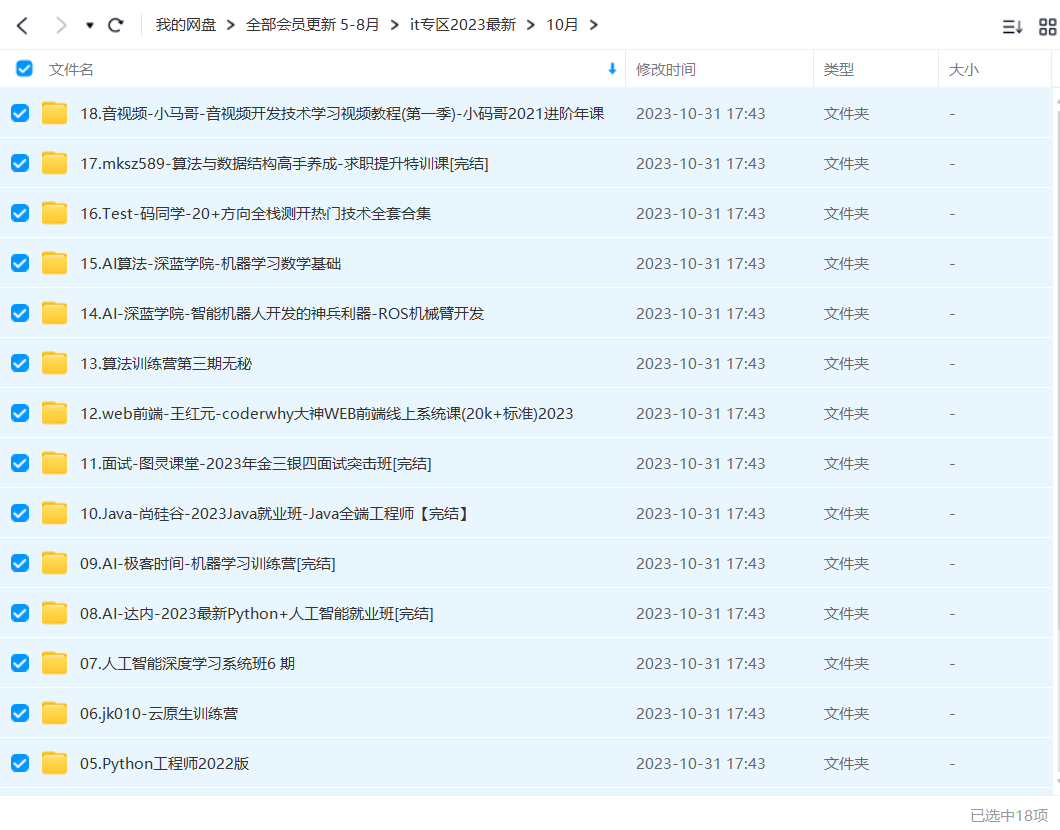This screenshot has height=830, width=1060.
Task: Switch to grid view icon
Action: point(1047,27)
